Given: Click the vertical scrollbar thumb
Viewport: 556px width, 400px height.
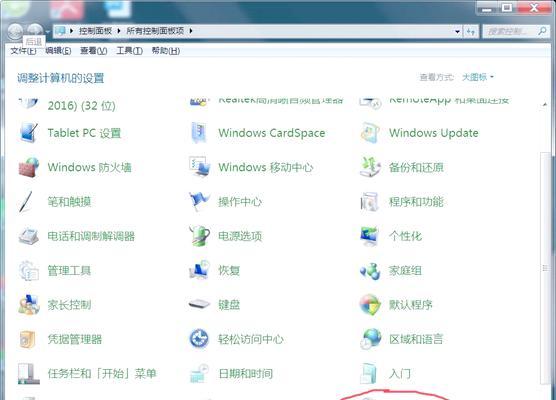Looking at the screenshot, I should pyautogui.click(x=545, y=268).
